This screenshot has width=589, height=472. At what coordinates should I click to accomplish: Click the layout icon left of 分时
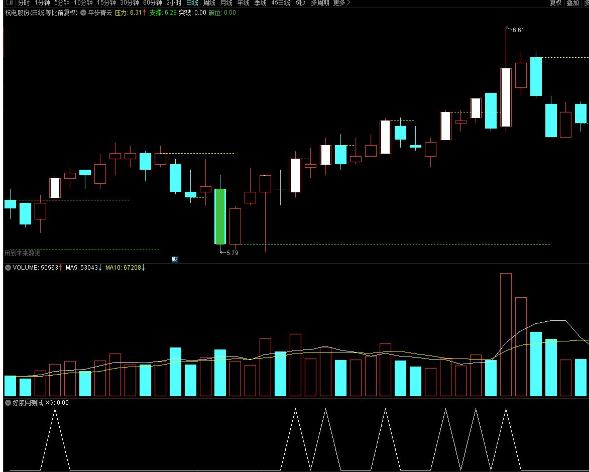coord(8,3)
